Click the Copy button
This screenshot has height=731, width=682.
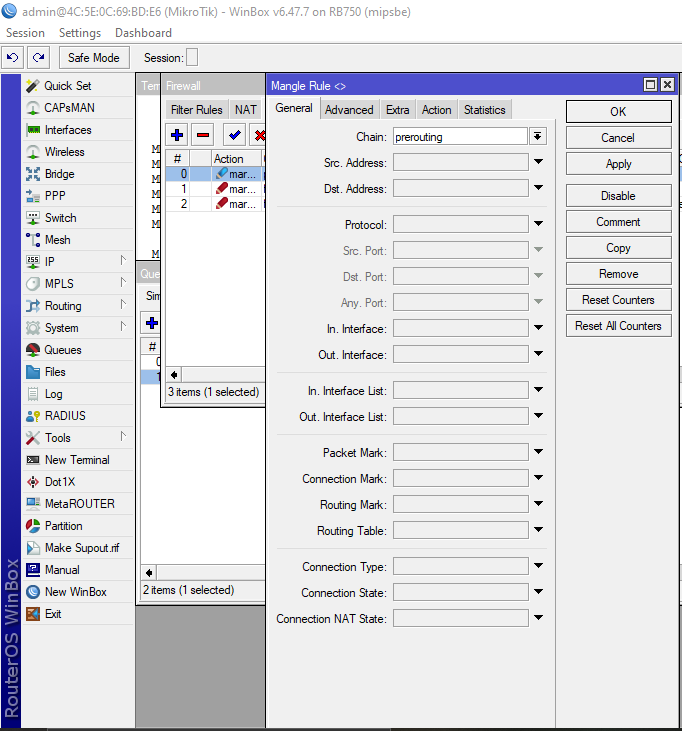point(619,248)
